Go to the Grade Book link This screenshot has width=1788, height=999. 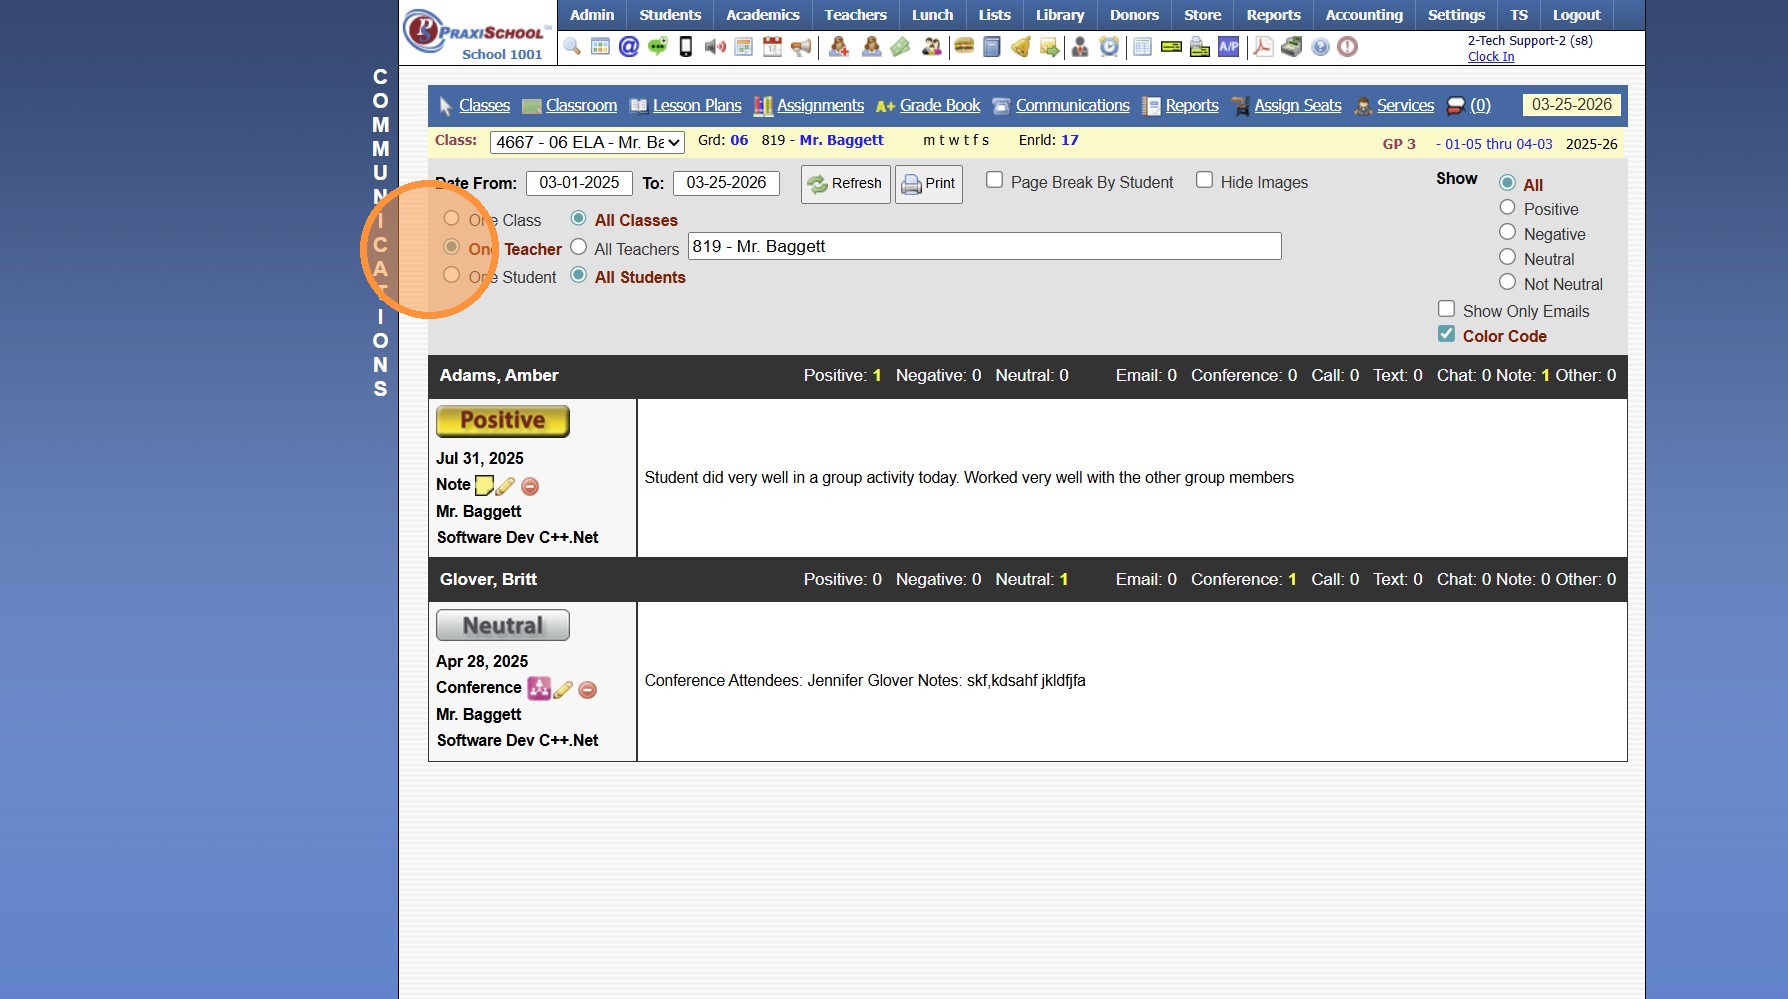coord(940,106)
